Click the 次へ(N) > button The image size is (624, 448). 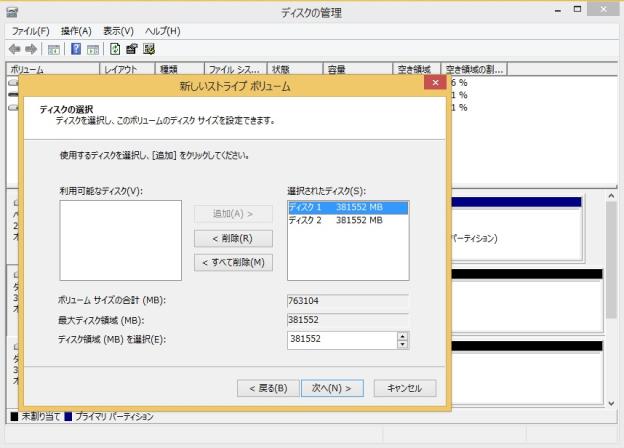click(x=332, y=388)
